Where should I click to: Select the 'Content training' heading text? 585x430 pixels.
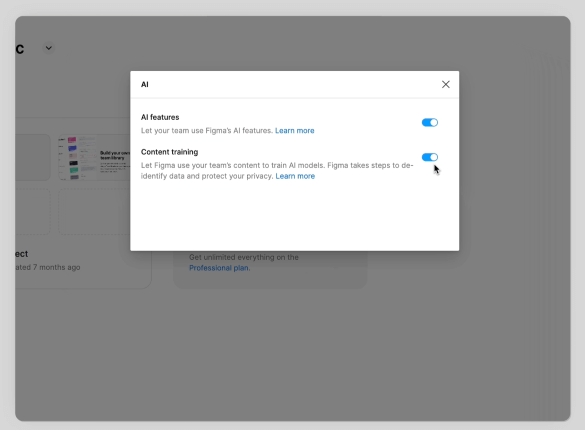click(x=170, y=152)
